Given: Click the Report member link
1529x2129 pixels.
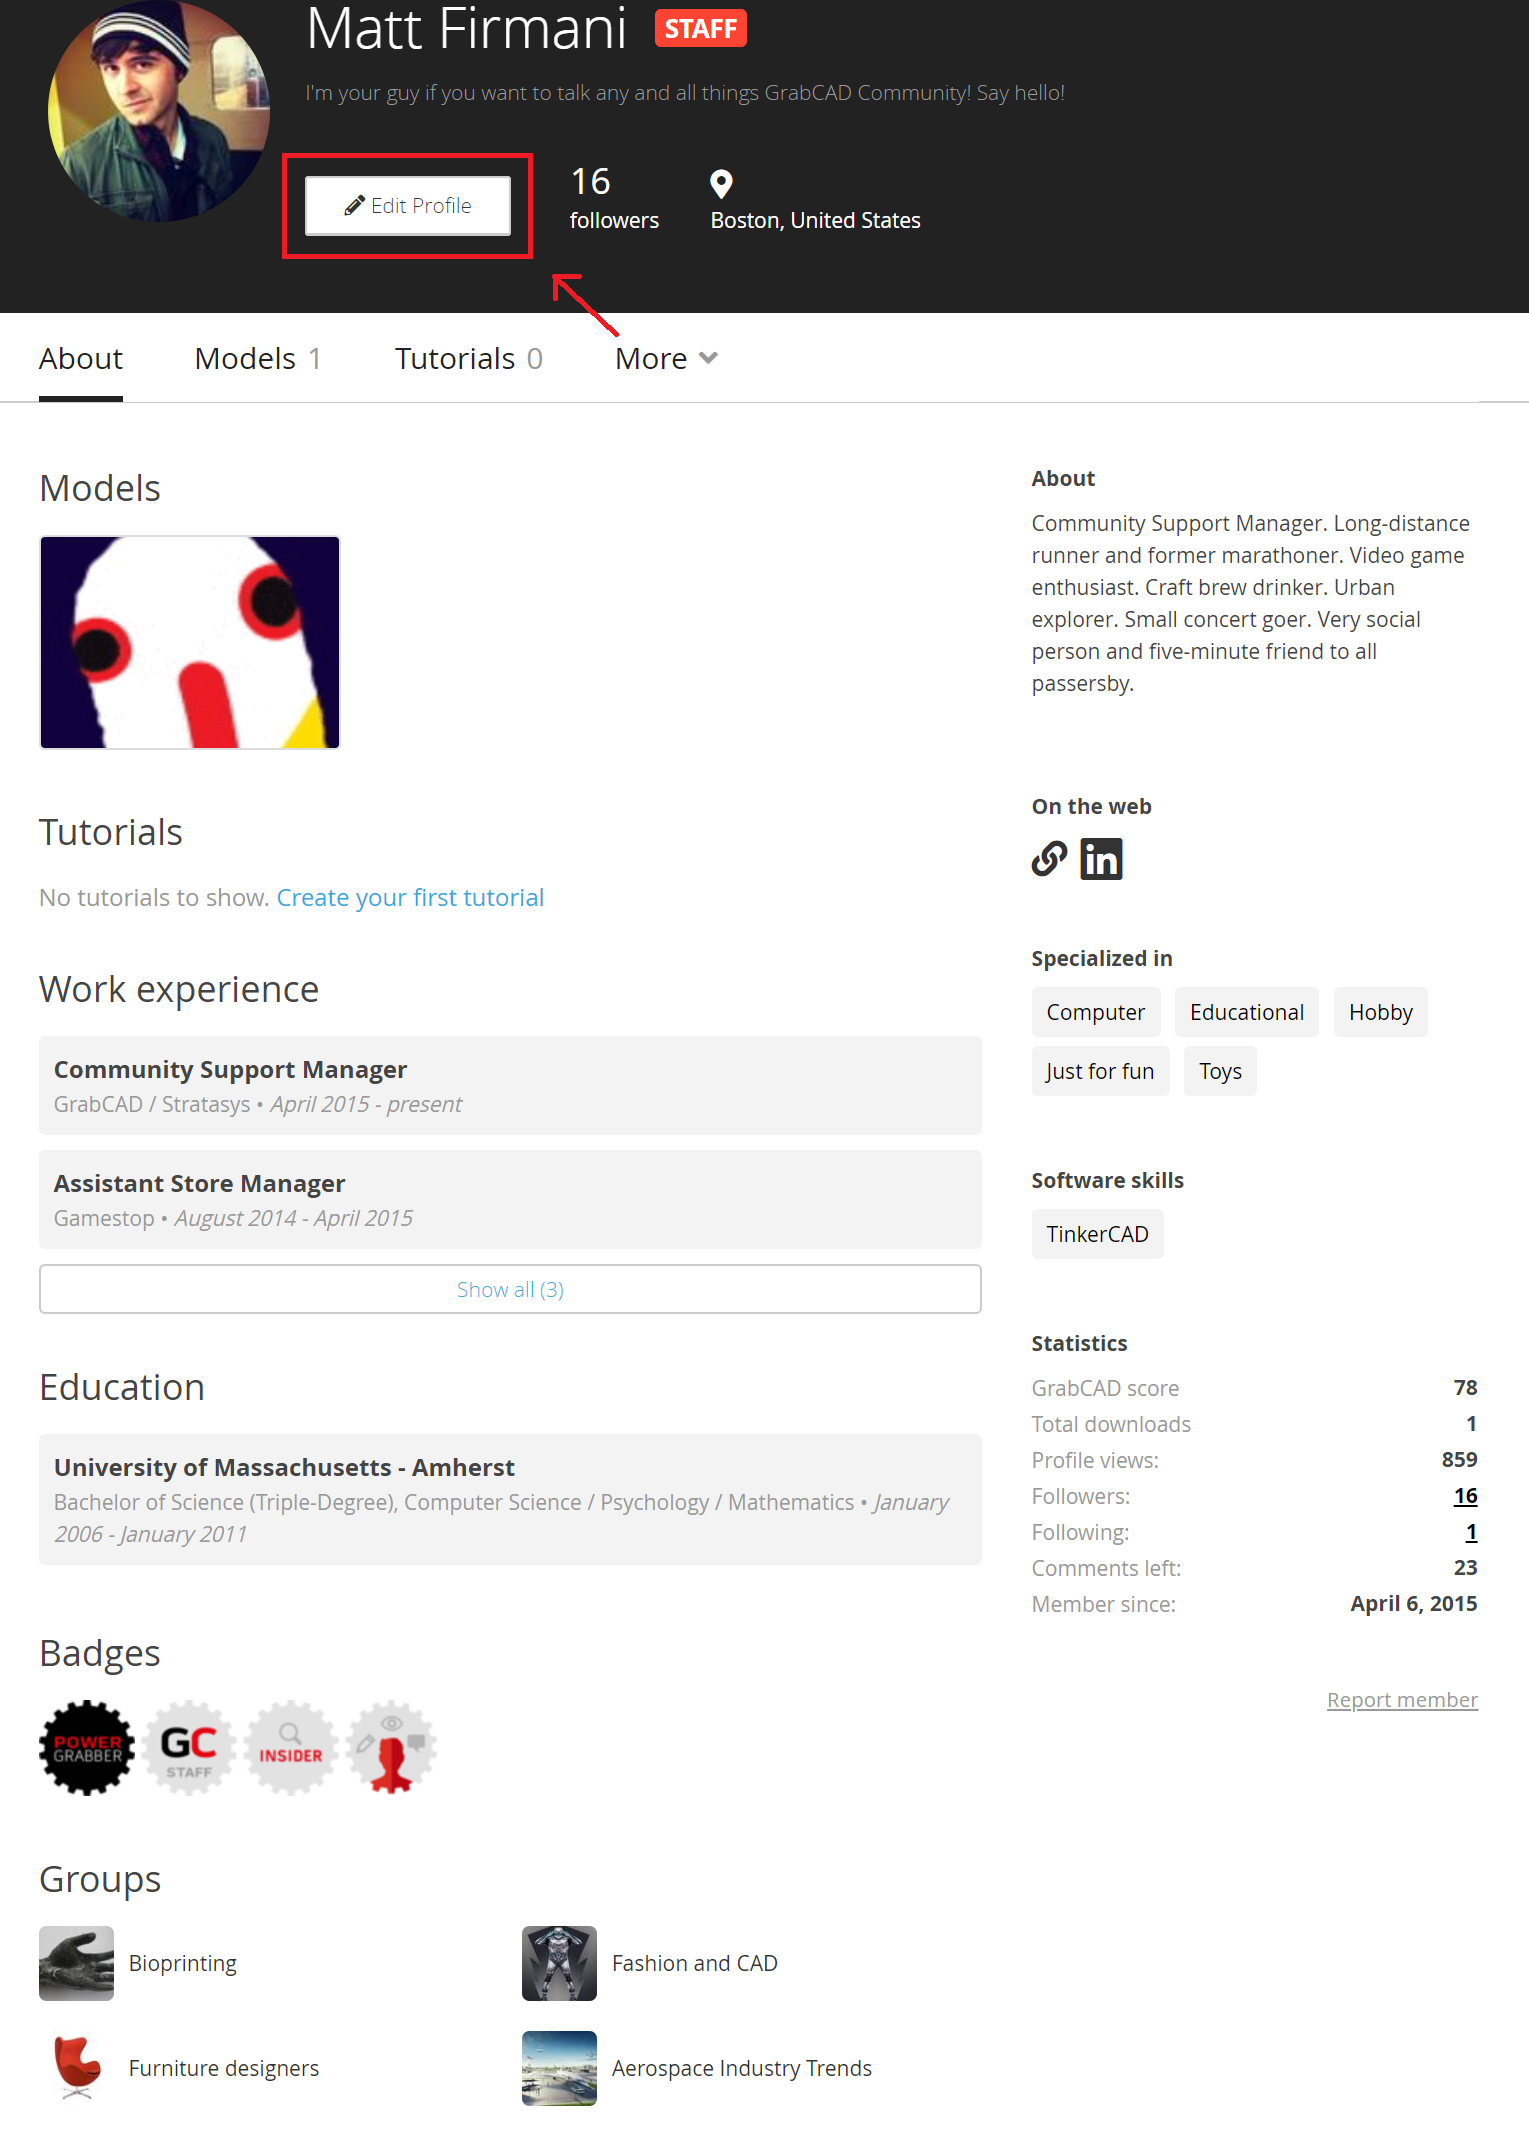Looking at the screenshot, I should point(1401,1700).
